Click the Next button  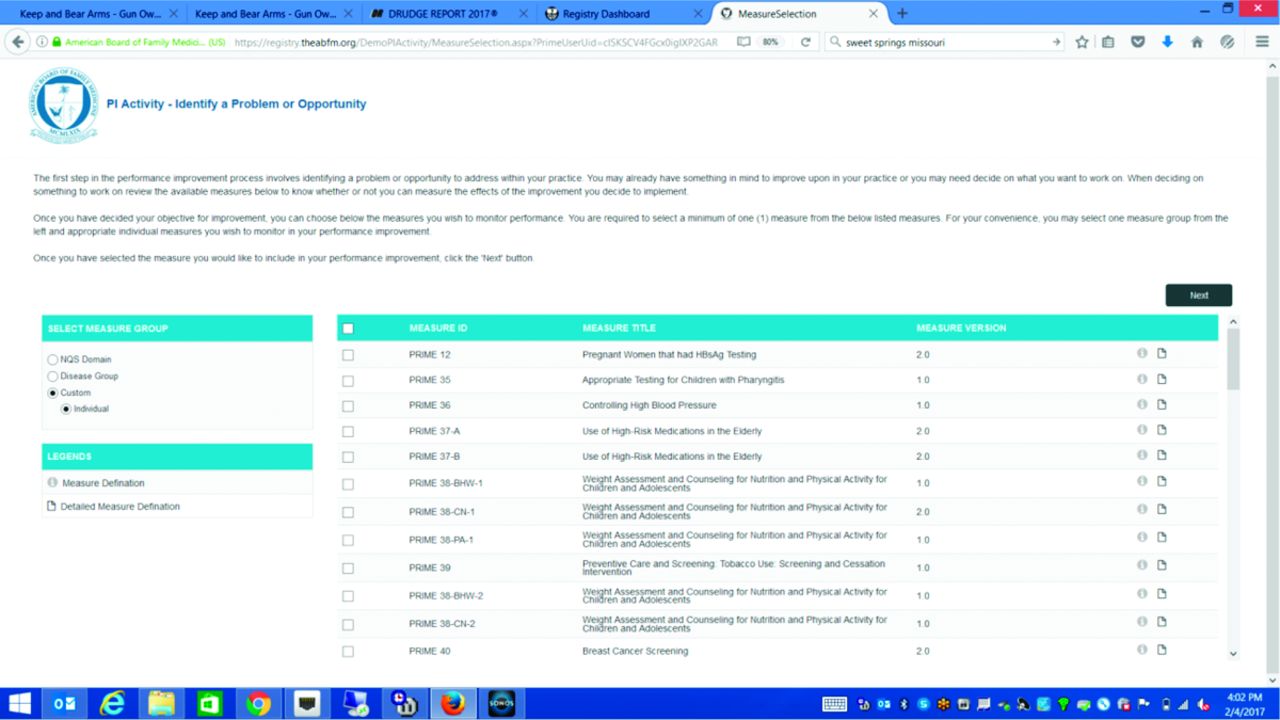pos(1198,295)
